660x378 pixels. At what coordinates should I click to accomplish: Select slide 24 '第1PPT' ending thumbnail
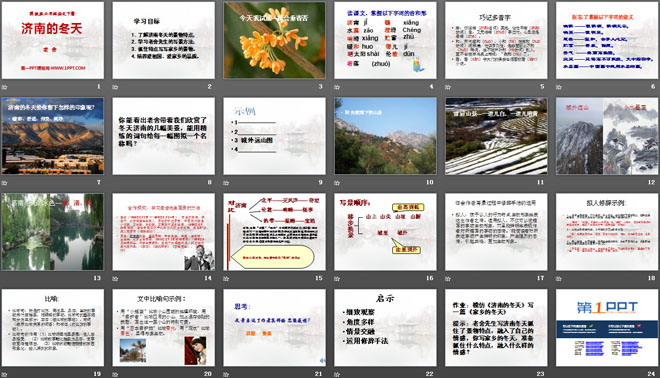tap(607, 327)
